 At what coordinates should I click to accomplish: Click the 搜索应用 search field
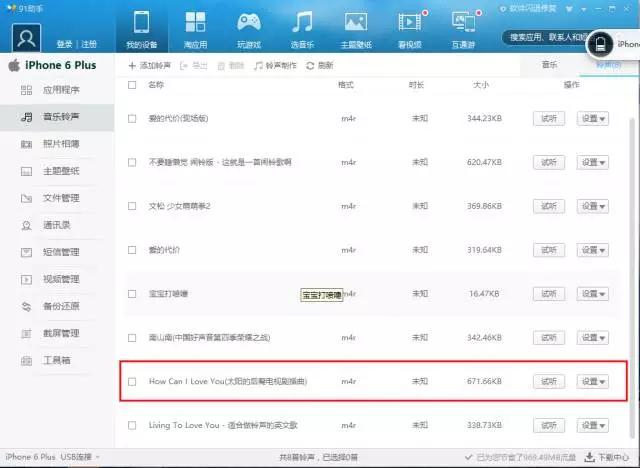click(545, 38)
